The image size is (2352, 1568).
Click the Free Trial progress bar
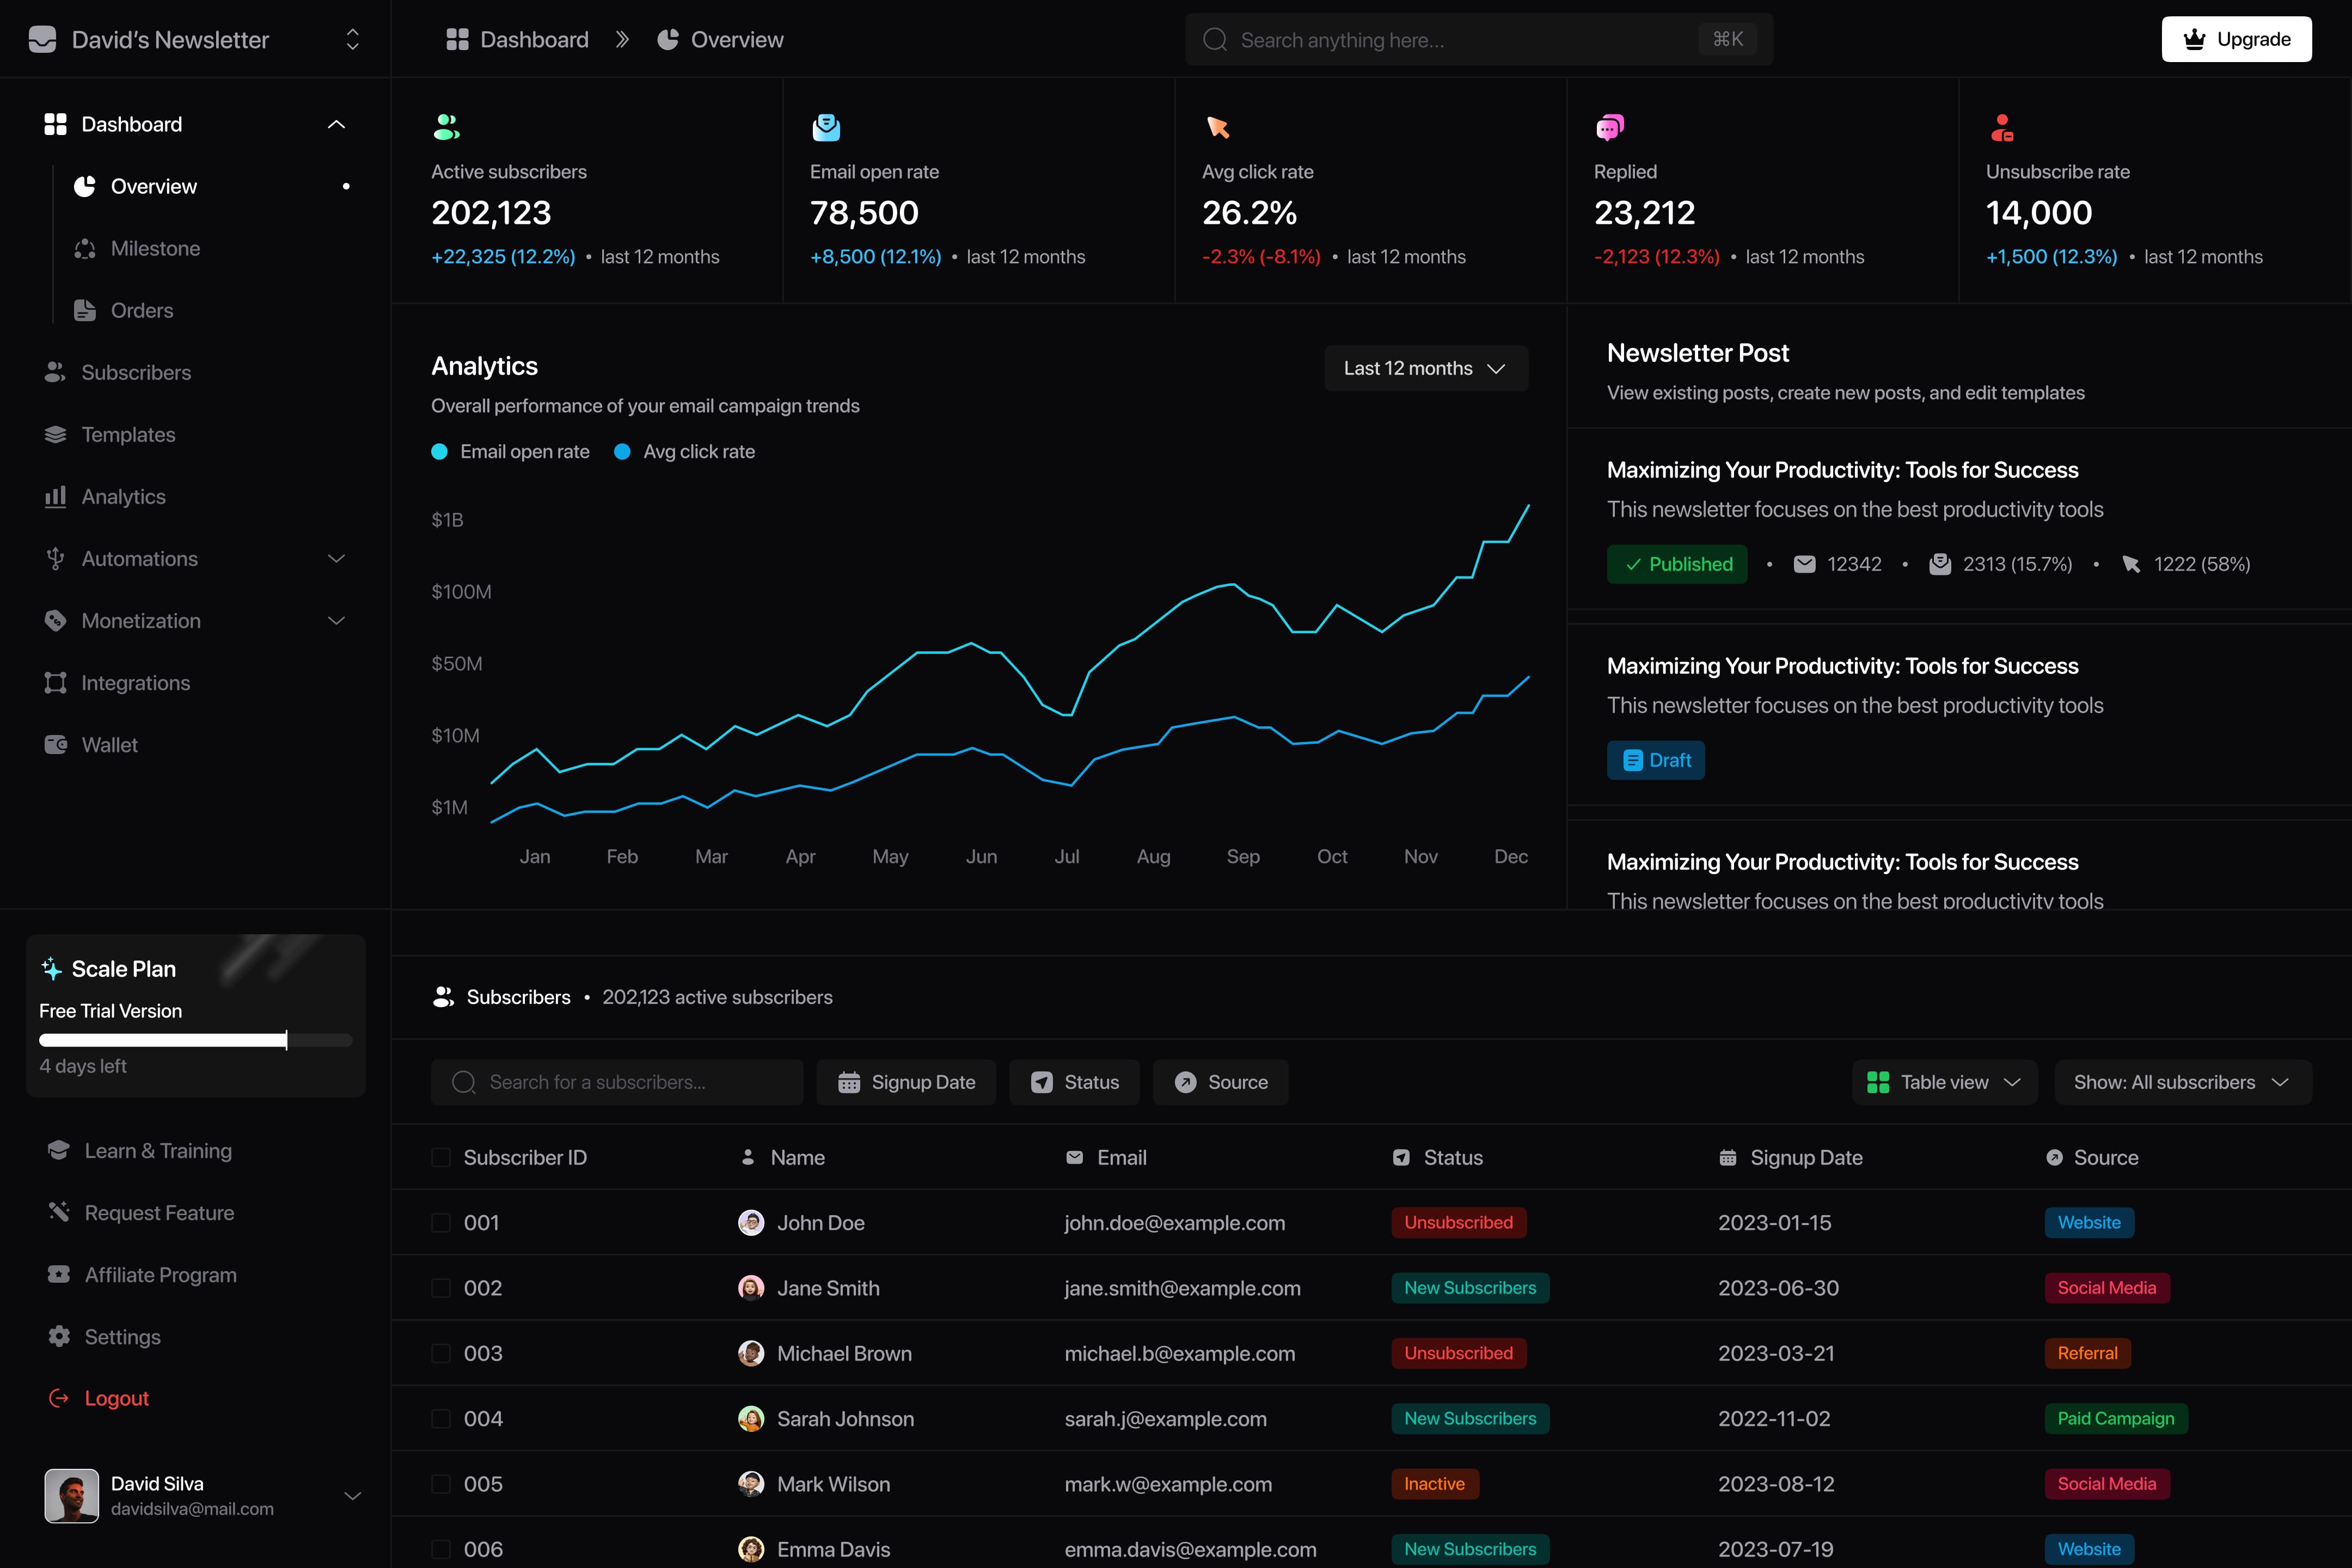tap(196, 1040)
